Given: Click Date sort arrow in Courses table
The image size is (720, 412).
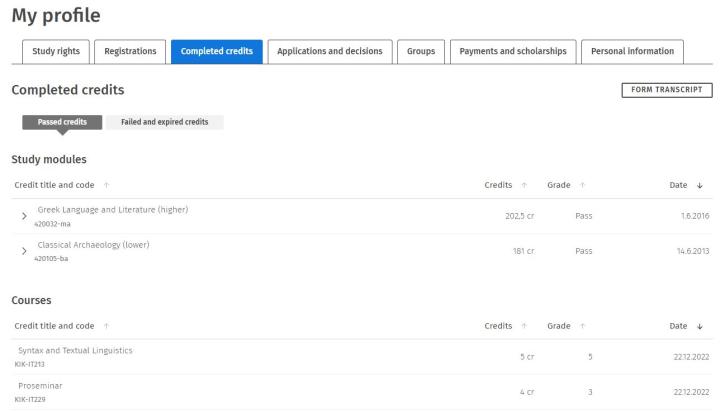Looking at the screenshot, I should 699,325.
